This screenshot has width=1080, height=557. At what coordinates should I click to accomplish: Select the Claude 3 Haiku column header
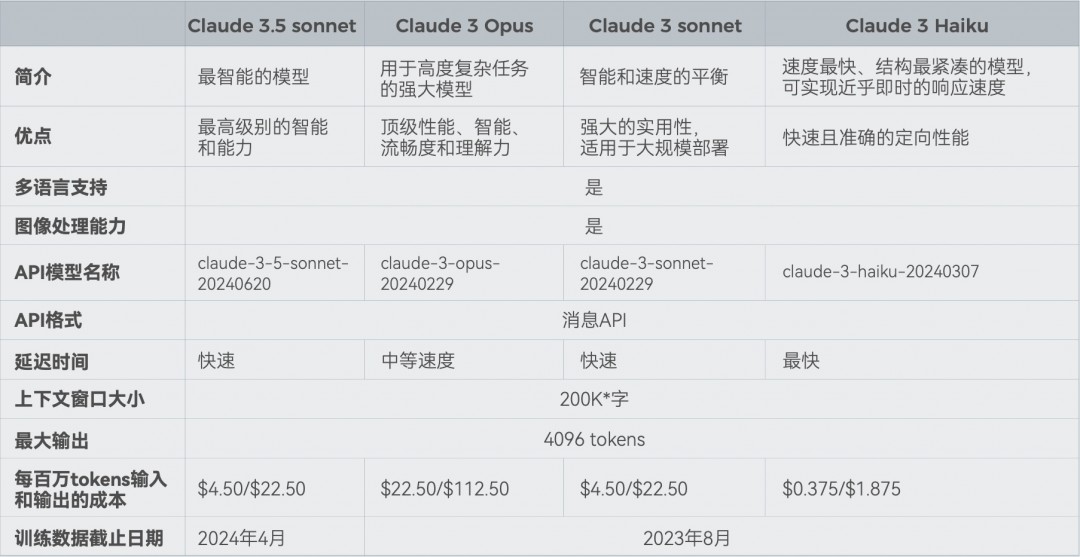916,26
